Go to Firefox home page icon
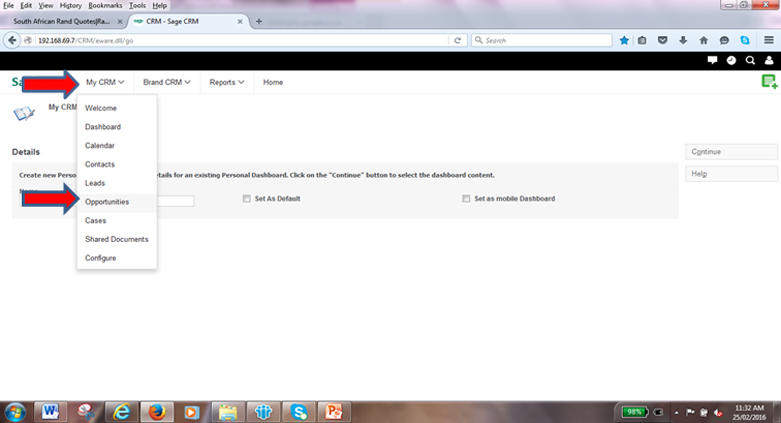Screen dimensions: 781x423 703,40
